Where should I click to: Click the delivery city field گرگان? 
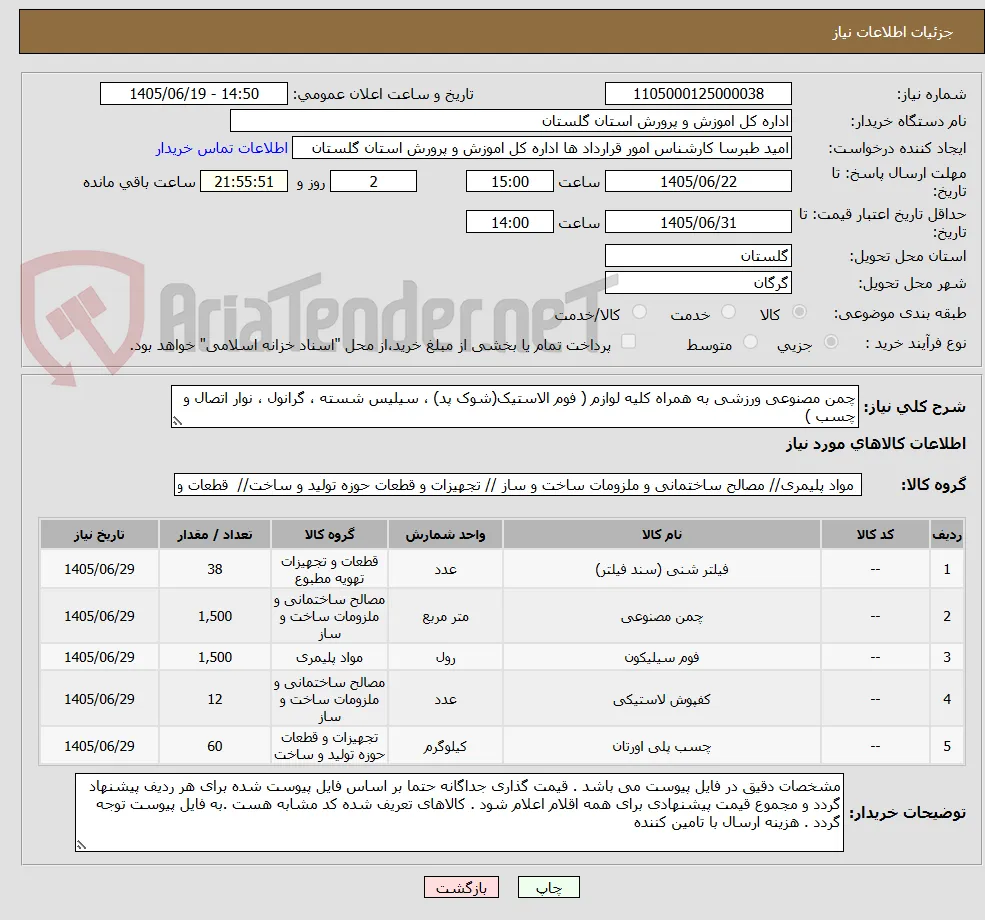[x=698, y=283]
